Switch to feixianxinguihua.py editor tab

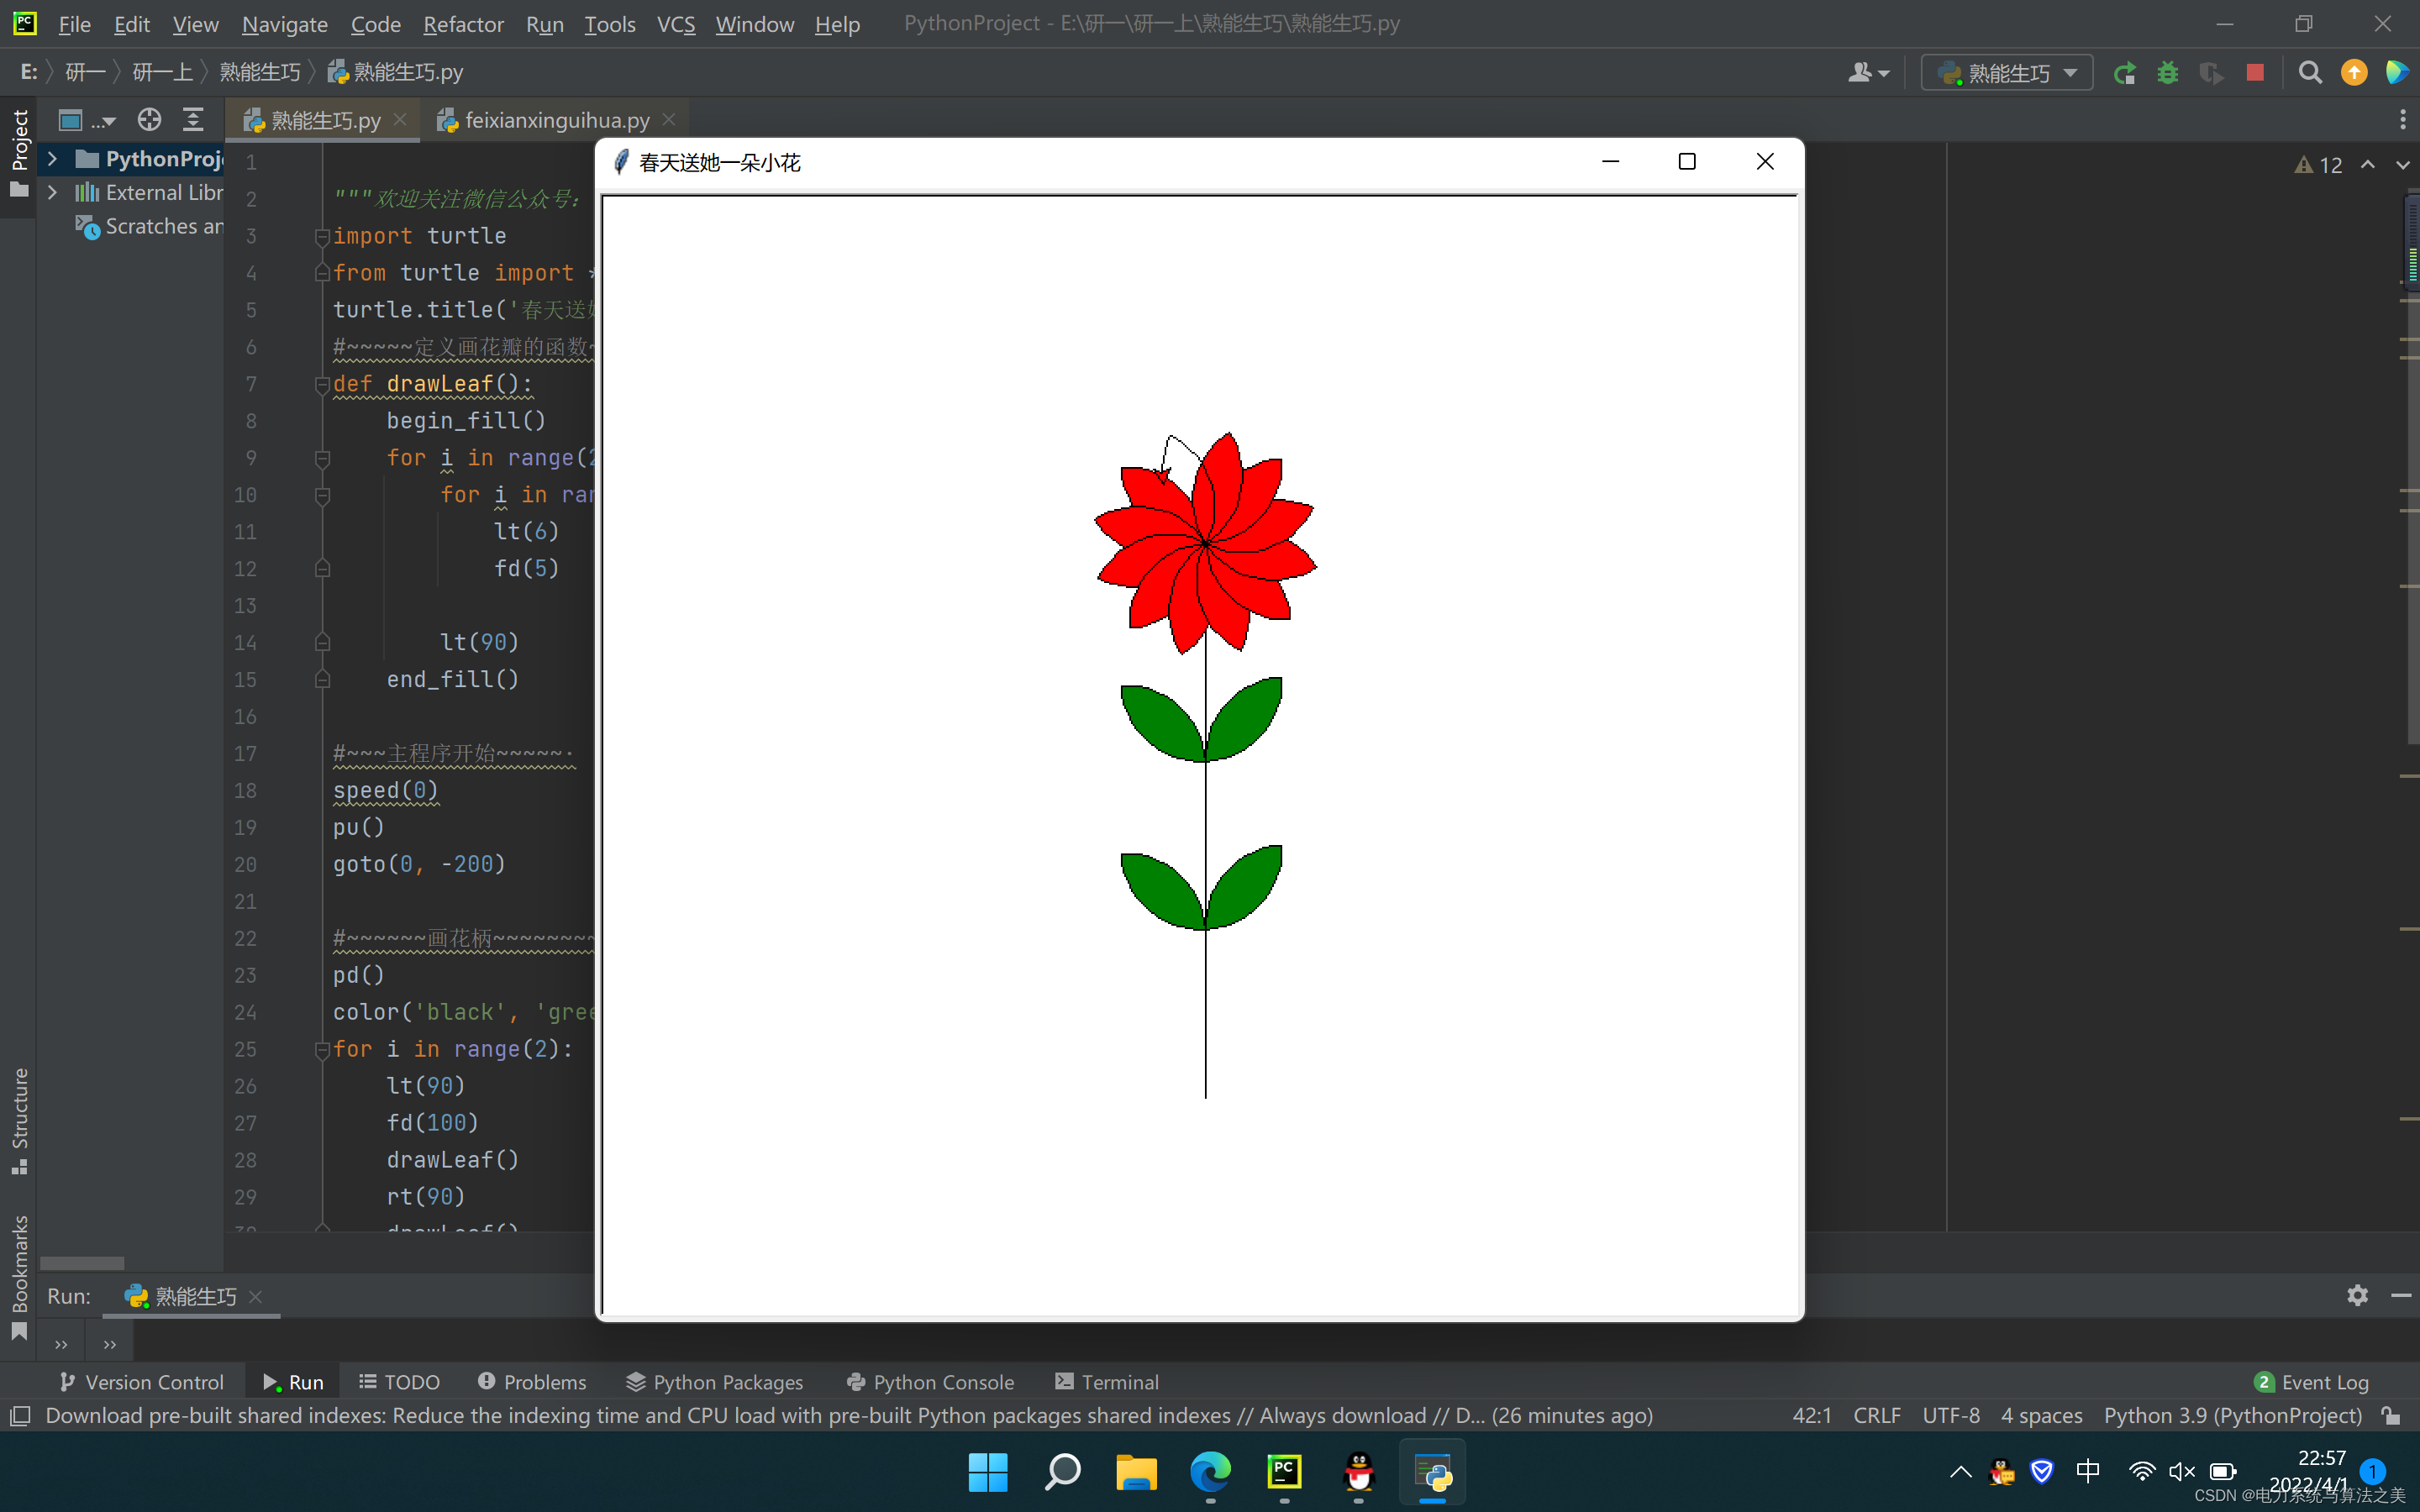click(x=556, y=120)
